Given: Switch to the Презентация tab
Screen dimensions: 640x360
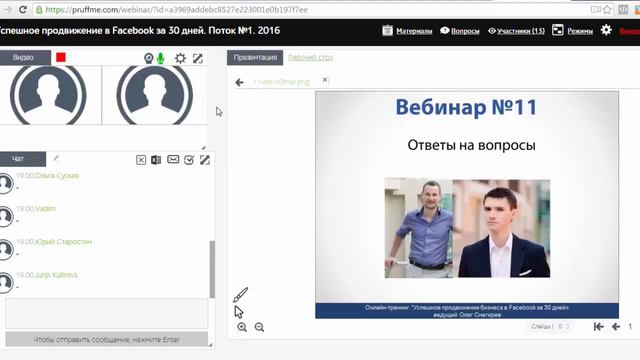Looking at the screenshot, I should [255, 58].
